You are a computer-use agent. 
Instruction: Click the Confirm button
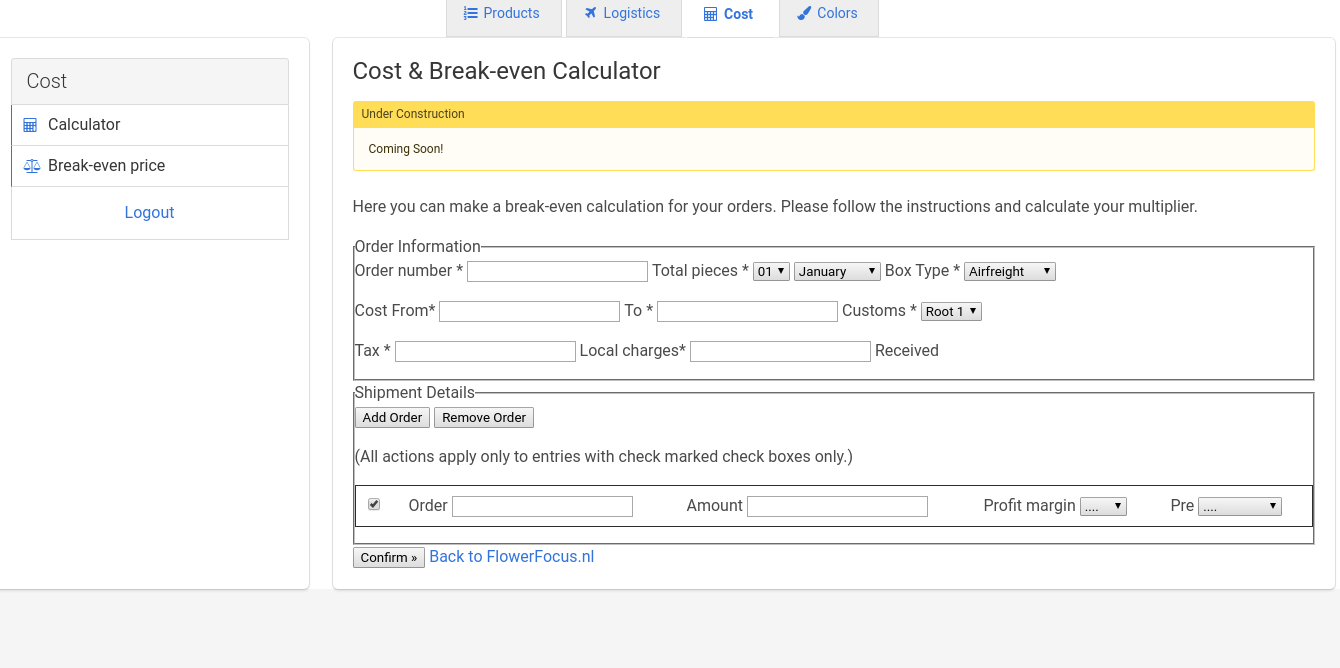(388, 557)
